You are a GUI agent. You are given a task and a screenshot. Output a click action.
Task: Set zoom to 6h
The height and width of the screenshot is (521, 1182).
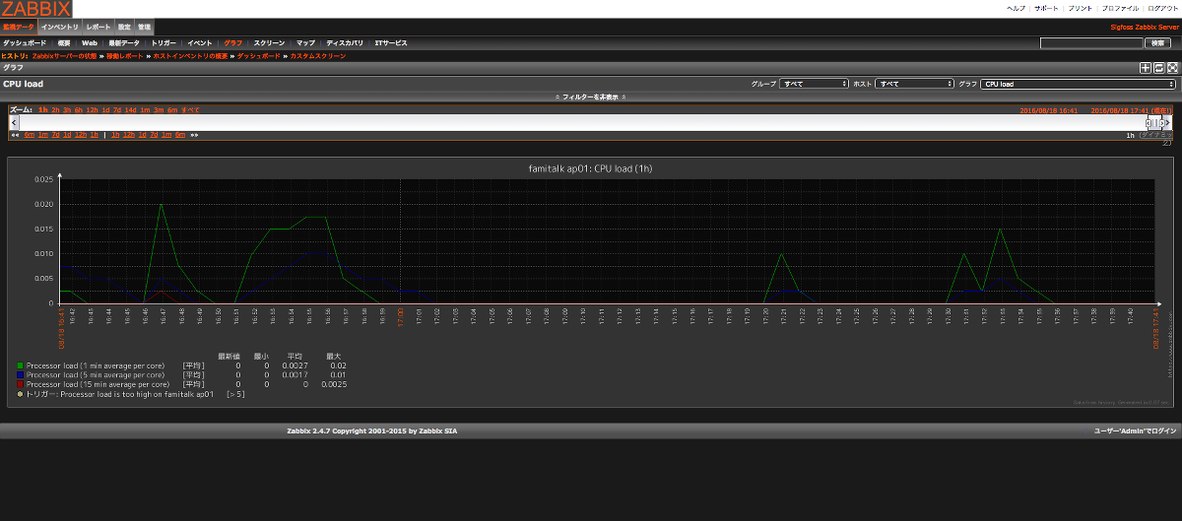78,110
